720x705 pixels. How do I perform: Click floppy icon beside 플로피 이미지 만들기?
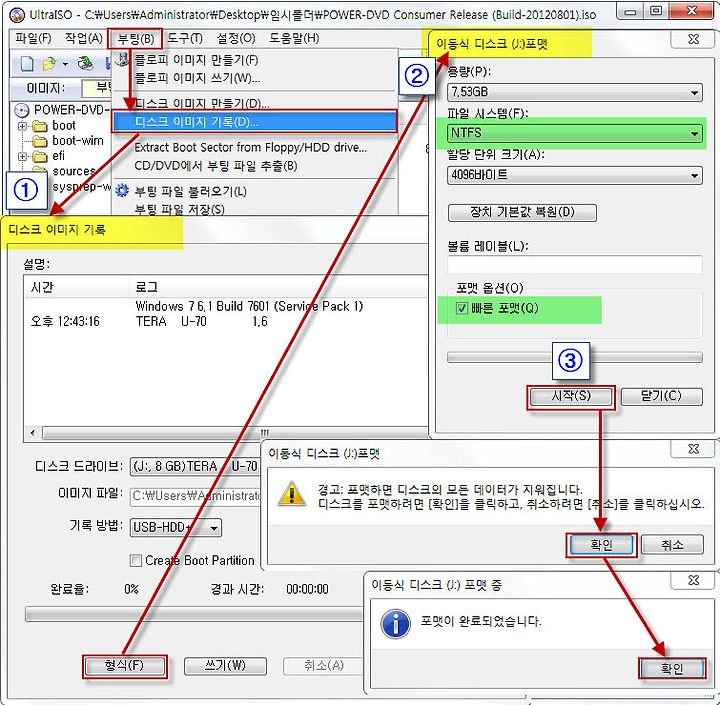click(122, 59)
